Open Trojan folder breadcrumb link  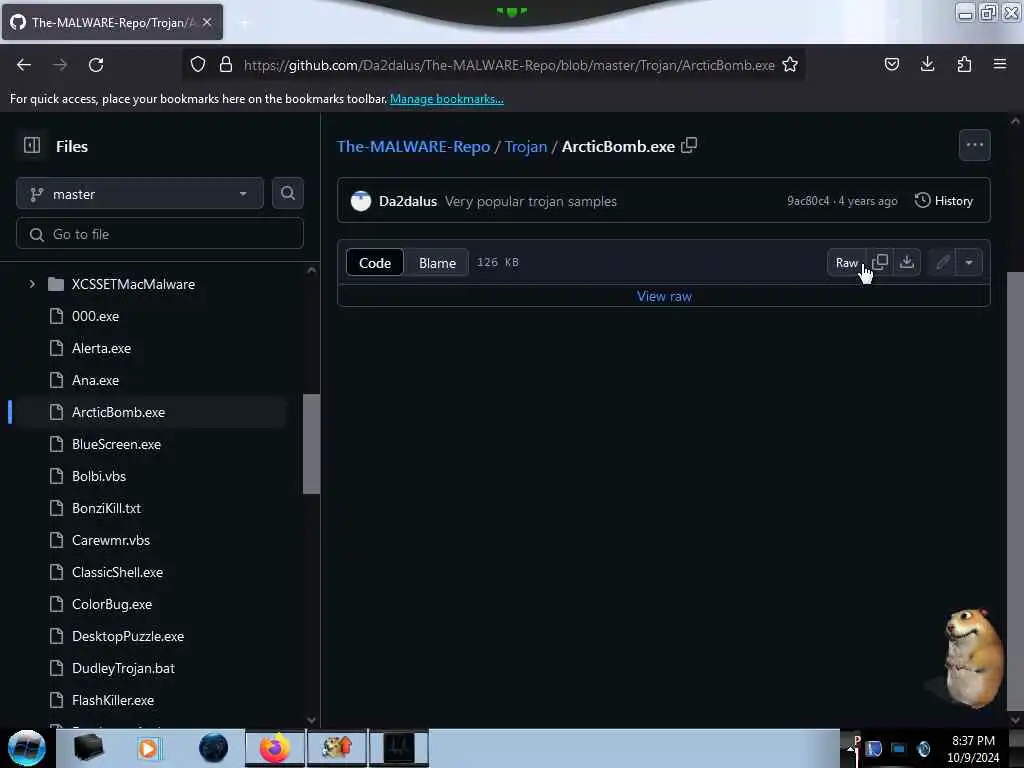(526, 146)
